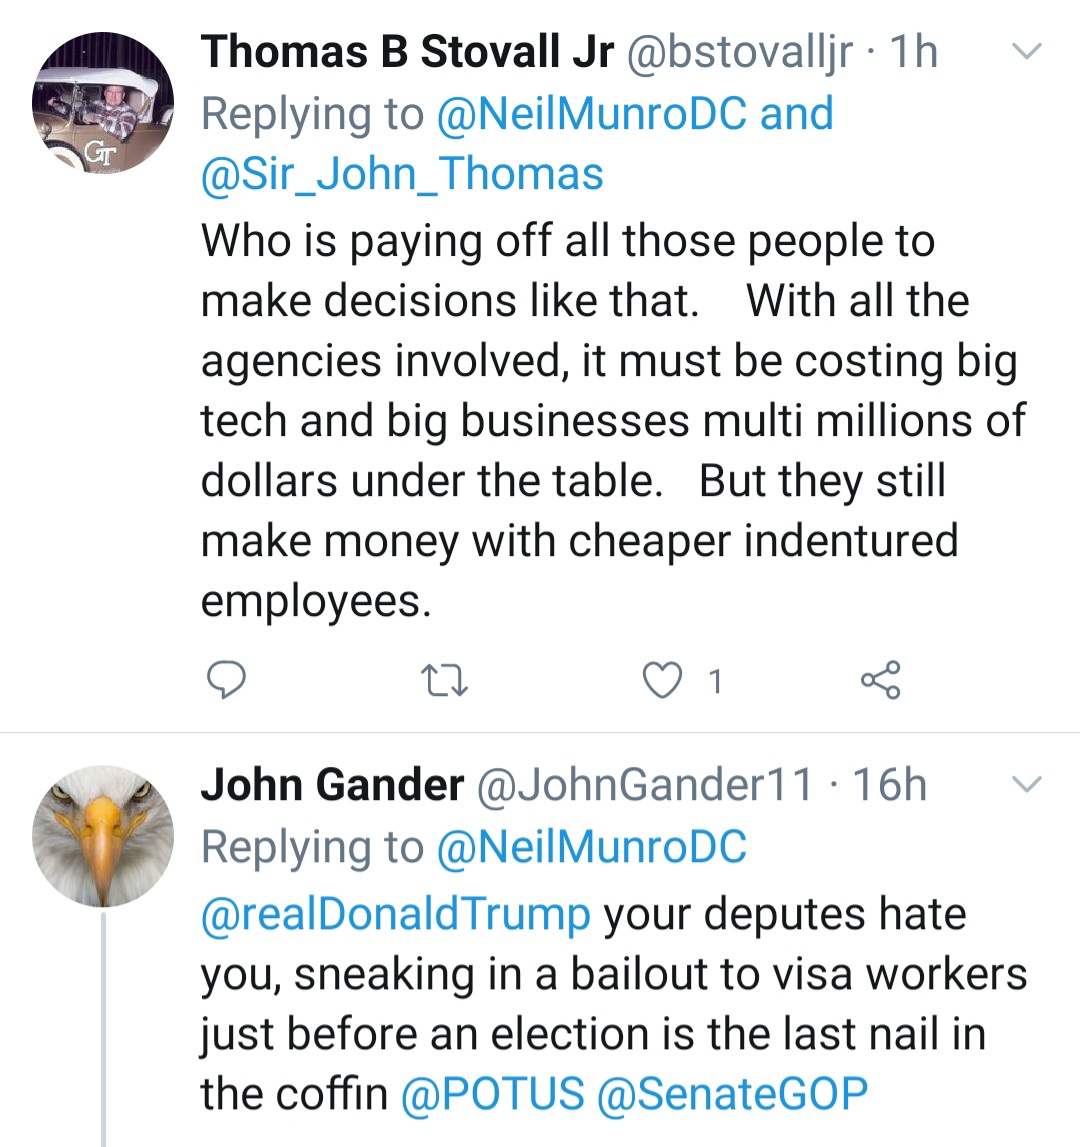Open @NeilMunroDC mention in Gander's reply
The height and width of the screenshot is (1147, 1080).
coord(592,847)
